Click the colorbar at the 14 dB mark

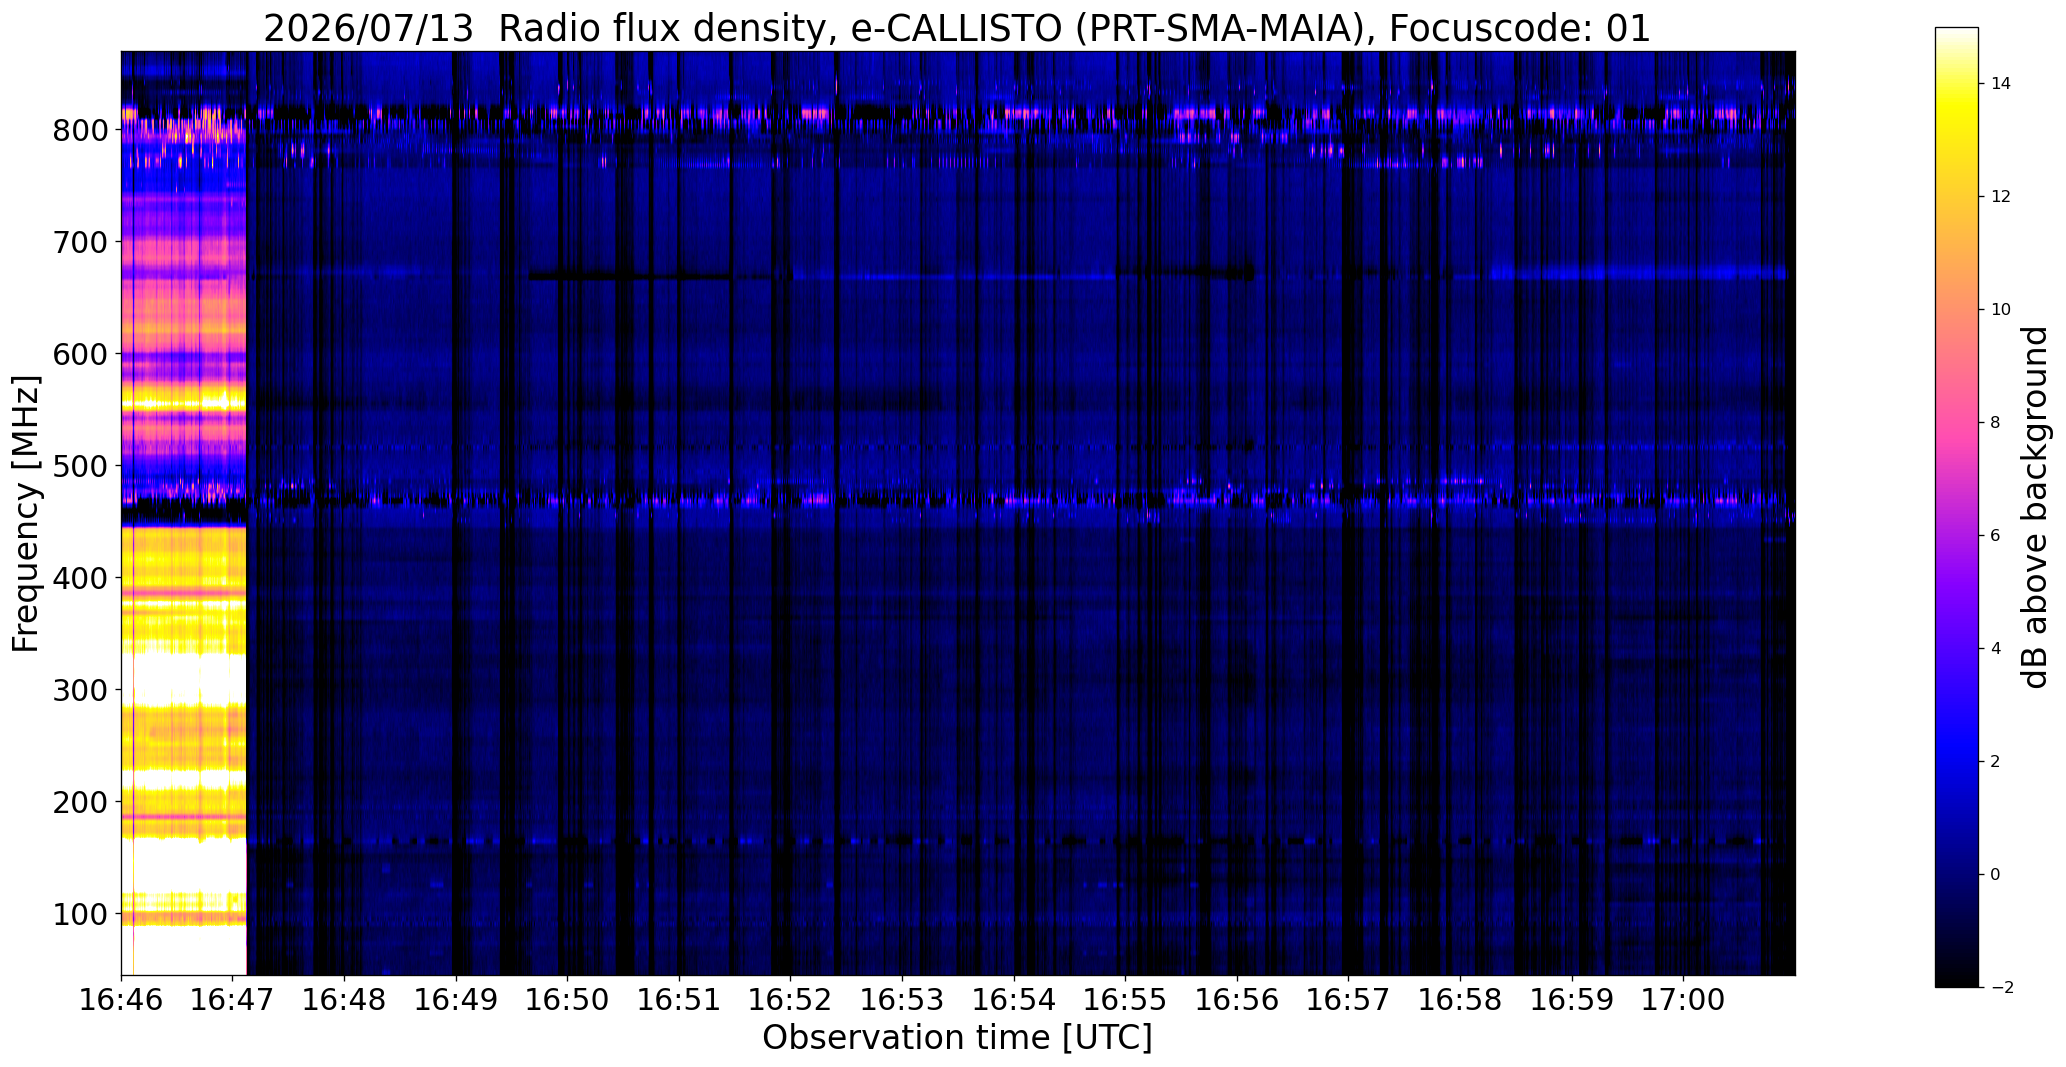click(1957, 83)
